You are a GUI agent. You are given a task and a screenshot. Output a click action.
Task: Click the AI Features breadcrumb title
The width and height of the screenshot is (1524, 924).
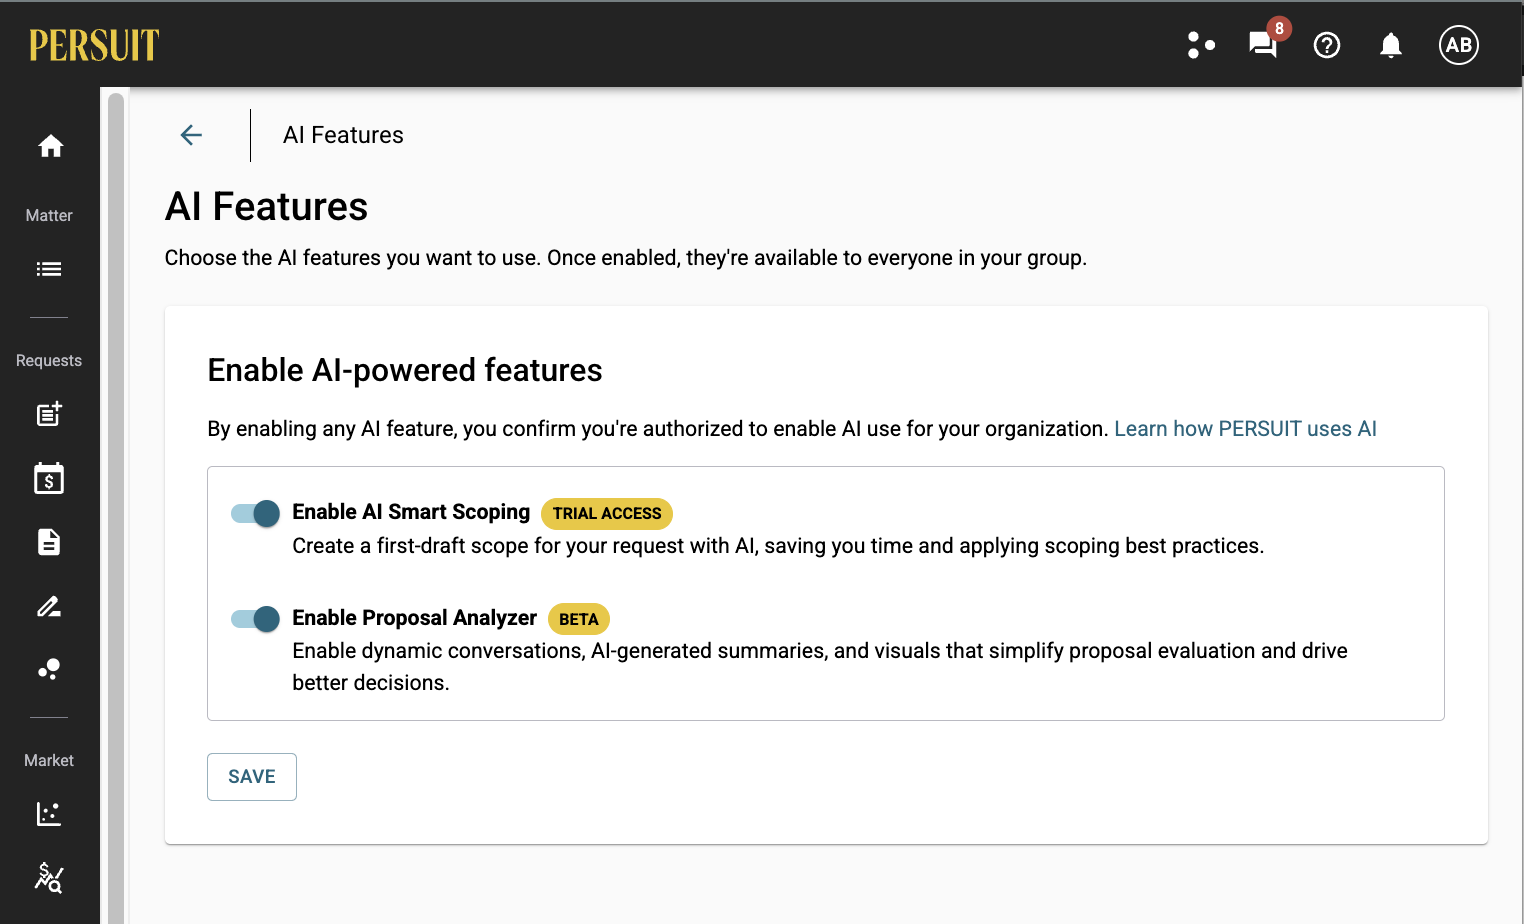(343, 135)
